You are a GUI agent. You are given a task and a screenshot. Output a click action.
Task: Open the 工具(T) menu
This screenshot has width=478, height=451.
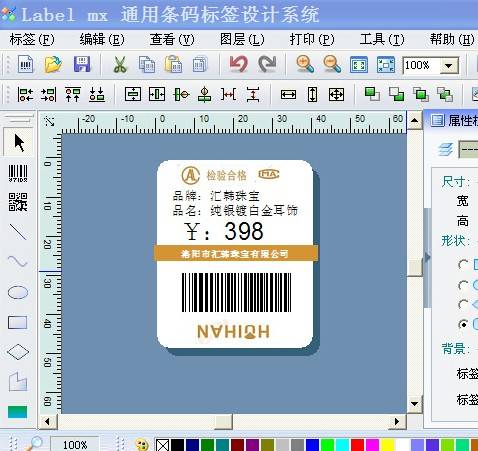click(x=382, y=40)
